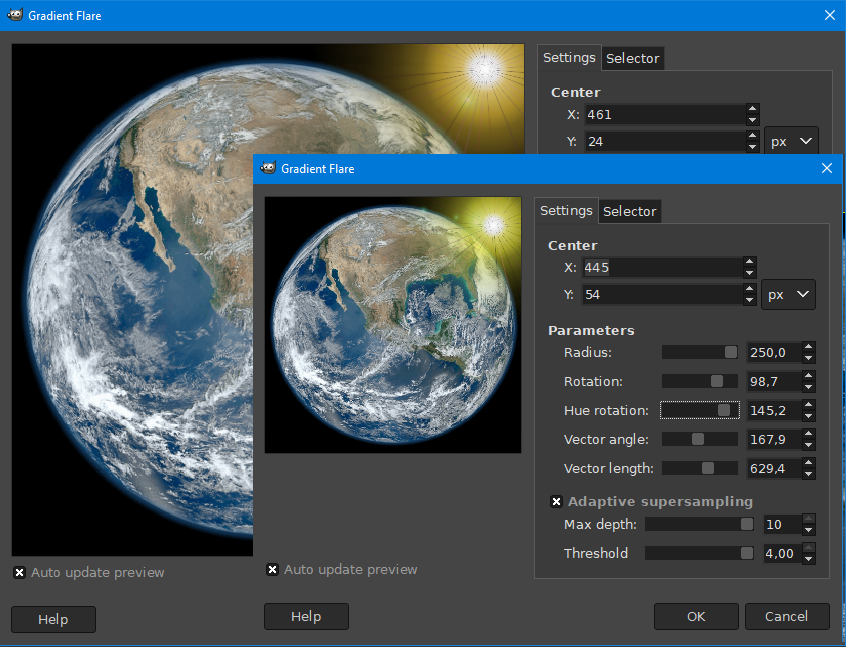Image resolution: width=846 pixels, height=647 pixels.
Task: Increase Center X up arrow in back window
Action: (753, 108)
